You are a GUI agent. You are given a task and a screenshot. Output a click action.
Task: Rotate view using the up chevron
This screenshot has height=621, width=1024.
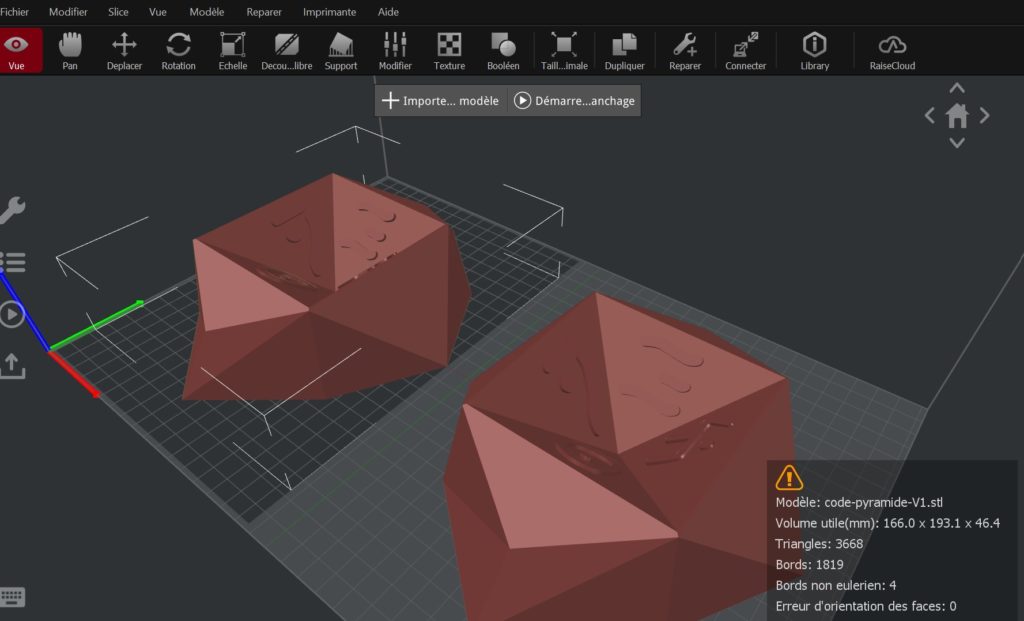click(x=957, y=89)
